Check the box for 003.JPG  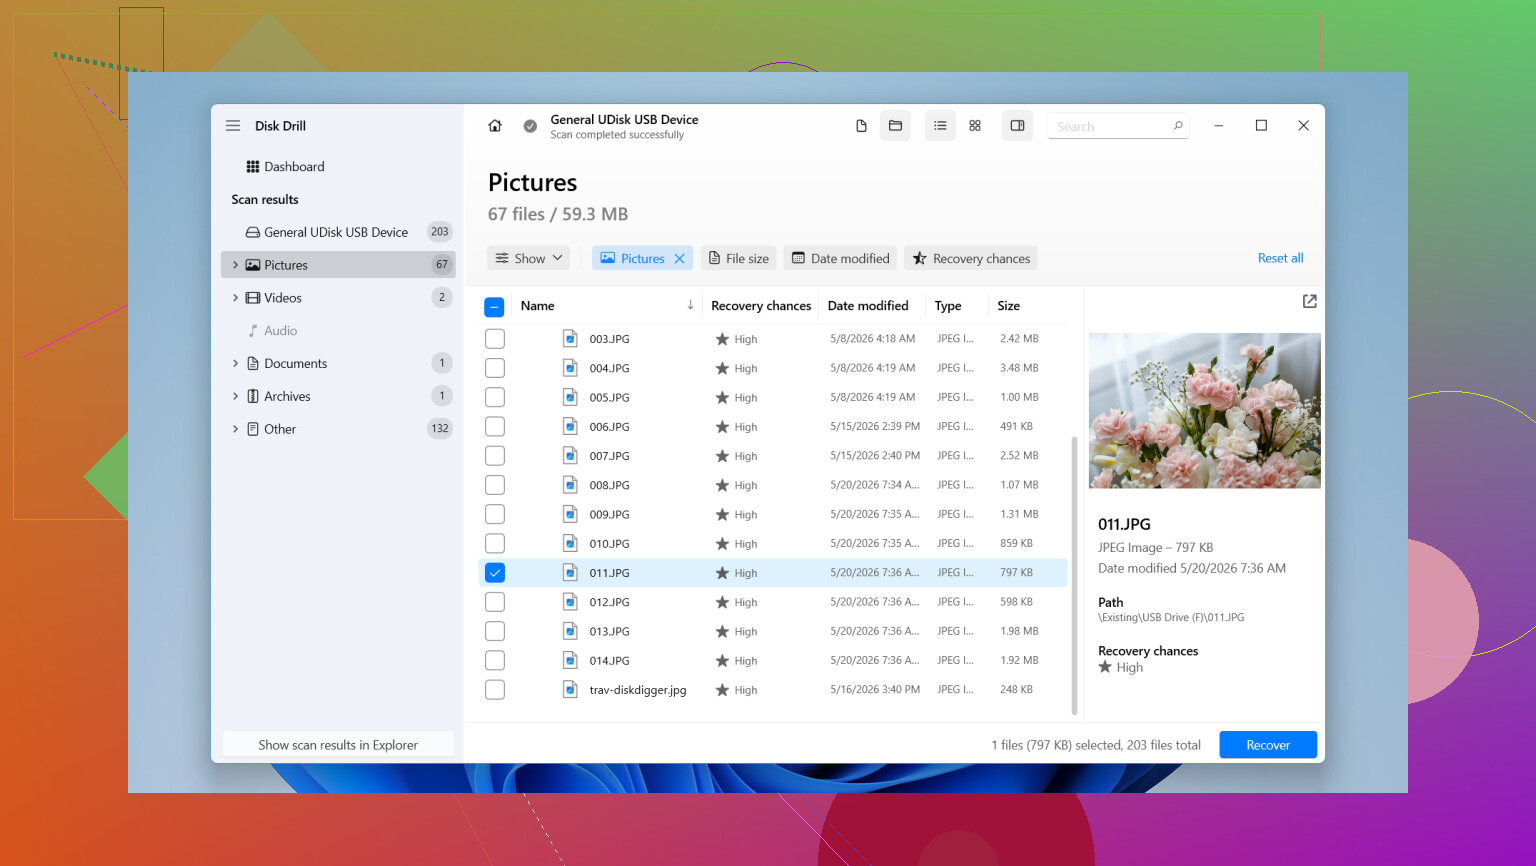pos(495,339)
